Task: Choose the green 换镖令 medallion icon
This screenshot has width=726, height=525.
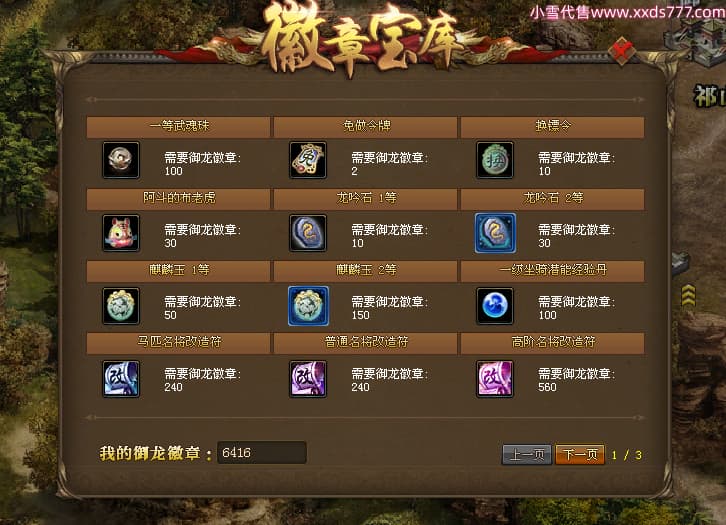Action: pyautogui.click(x=495, y=160)
